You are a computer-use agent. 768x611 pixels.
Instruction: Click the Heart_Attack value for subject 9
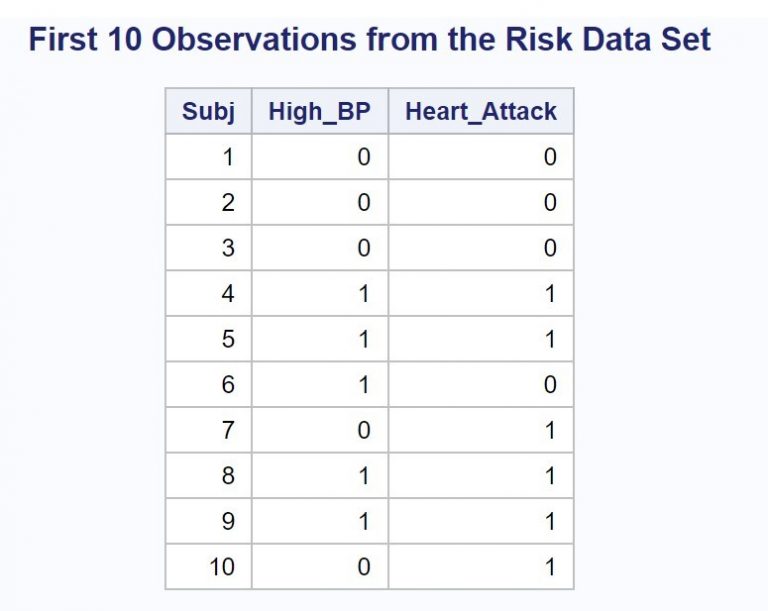coord(550,521)
